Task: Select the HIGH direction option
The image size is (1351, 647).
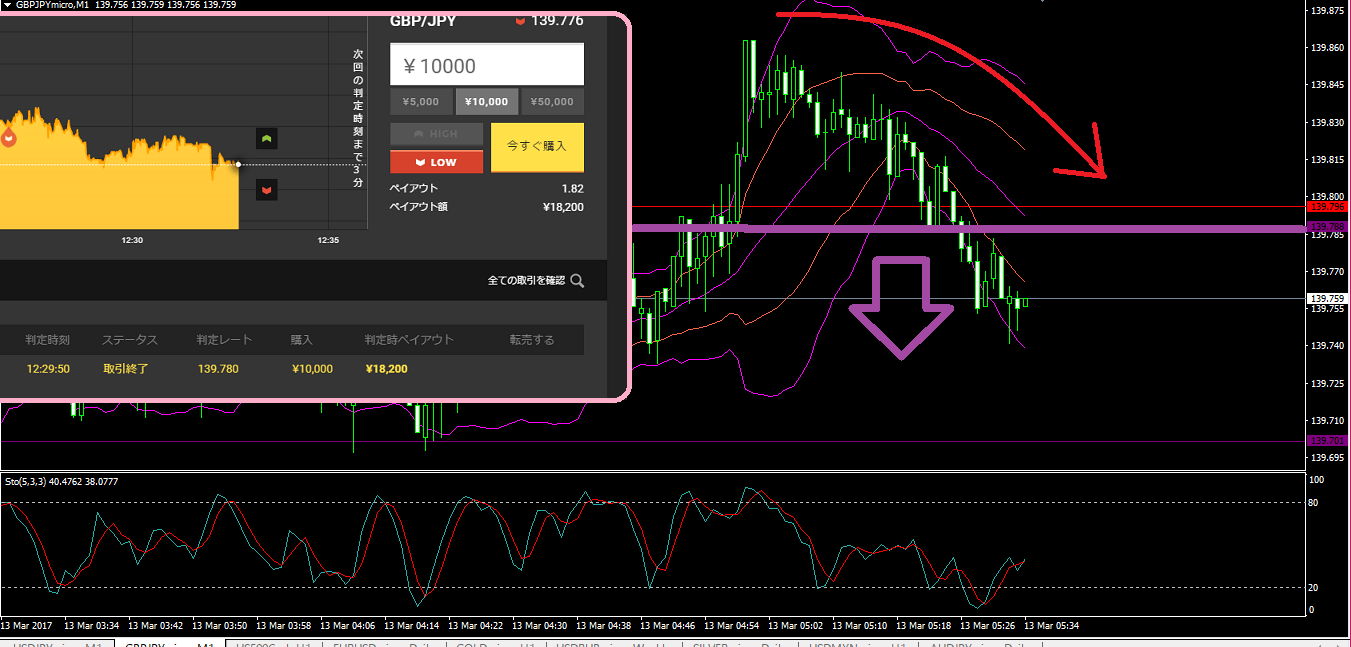Action: [x=436, y=134]
